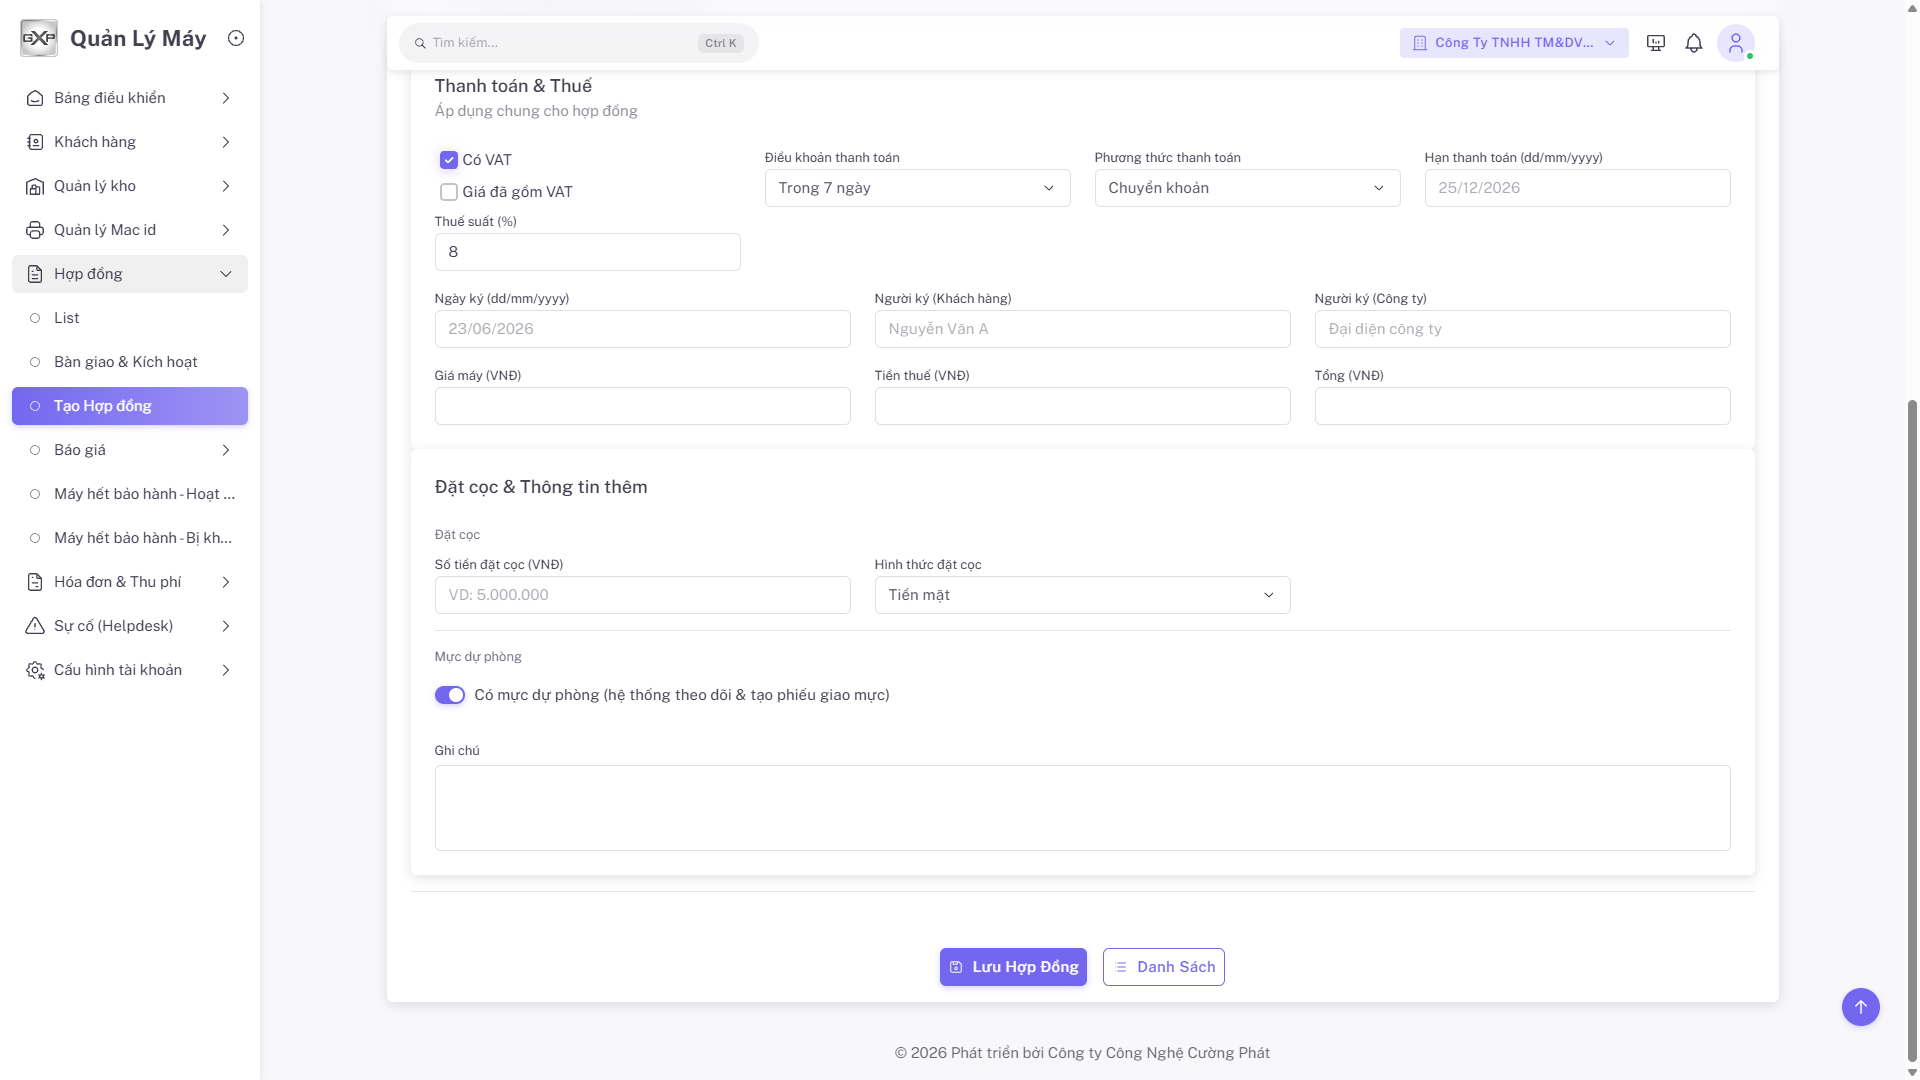Image resolution: width=1920 pixels, height=1080 pixels.
Task: Open the Hình thức đặt cọc dropdown
Action: (x=1083, y=595)
